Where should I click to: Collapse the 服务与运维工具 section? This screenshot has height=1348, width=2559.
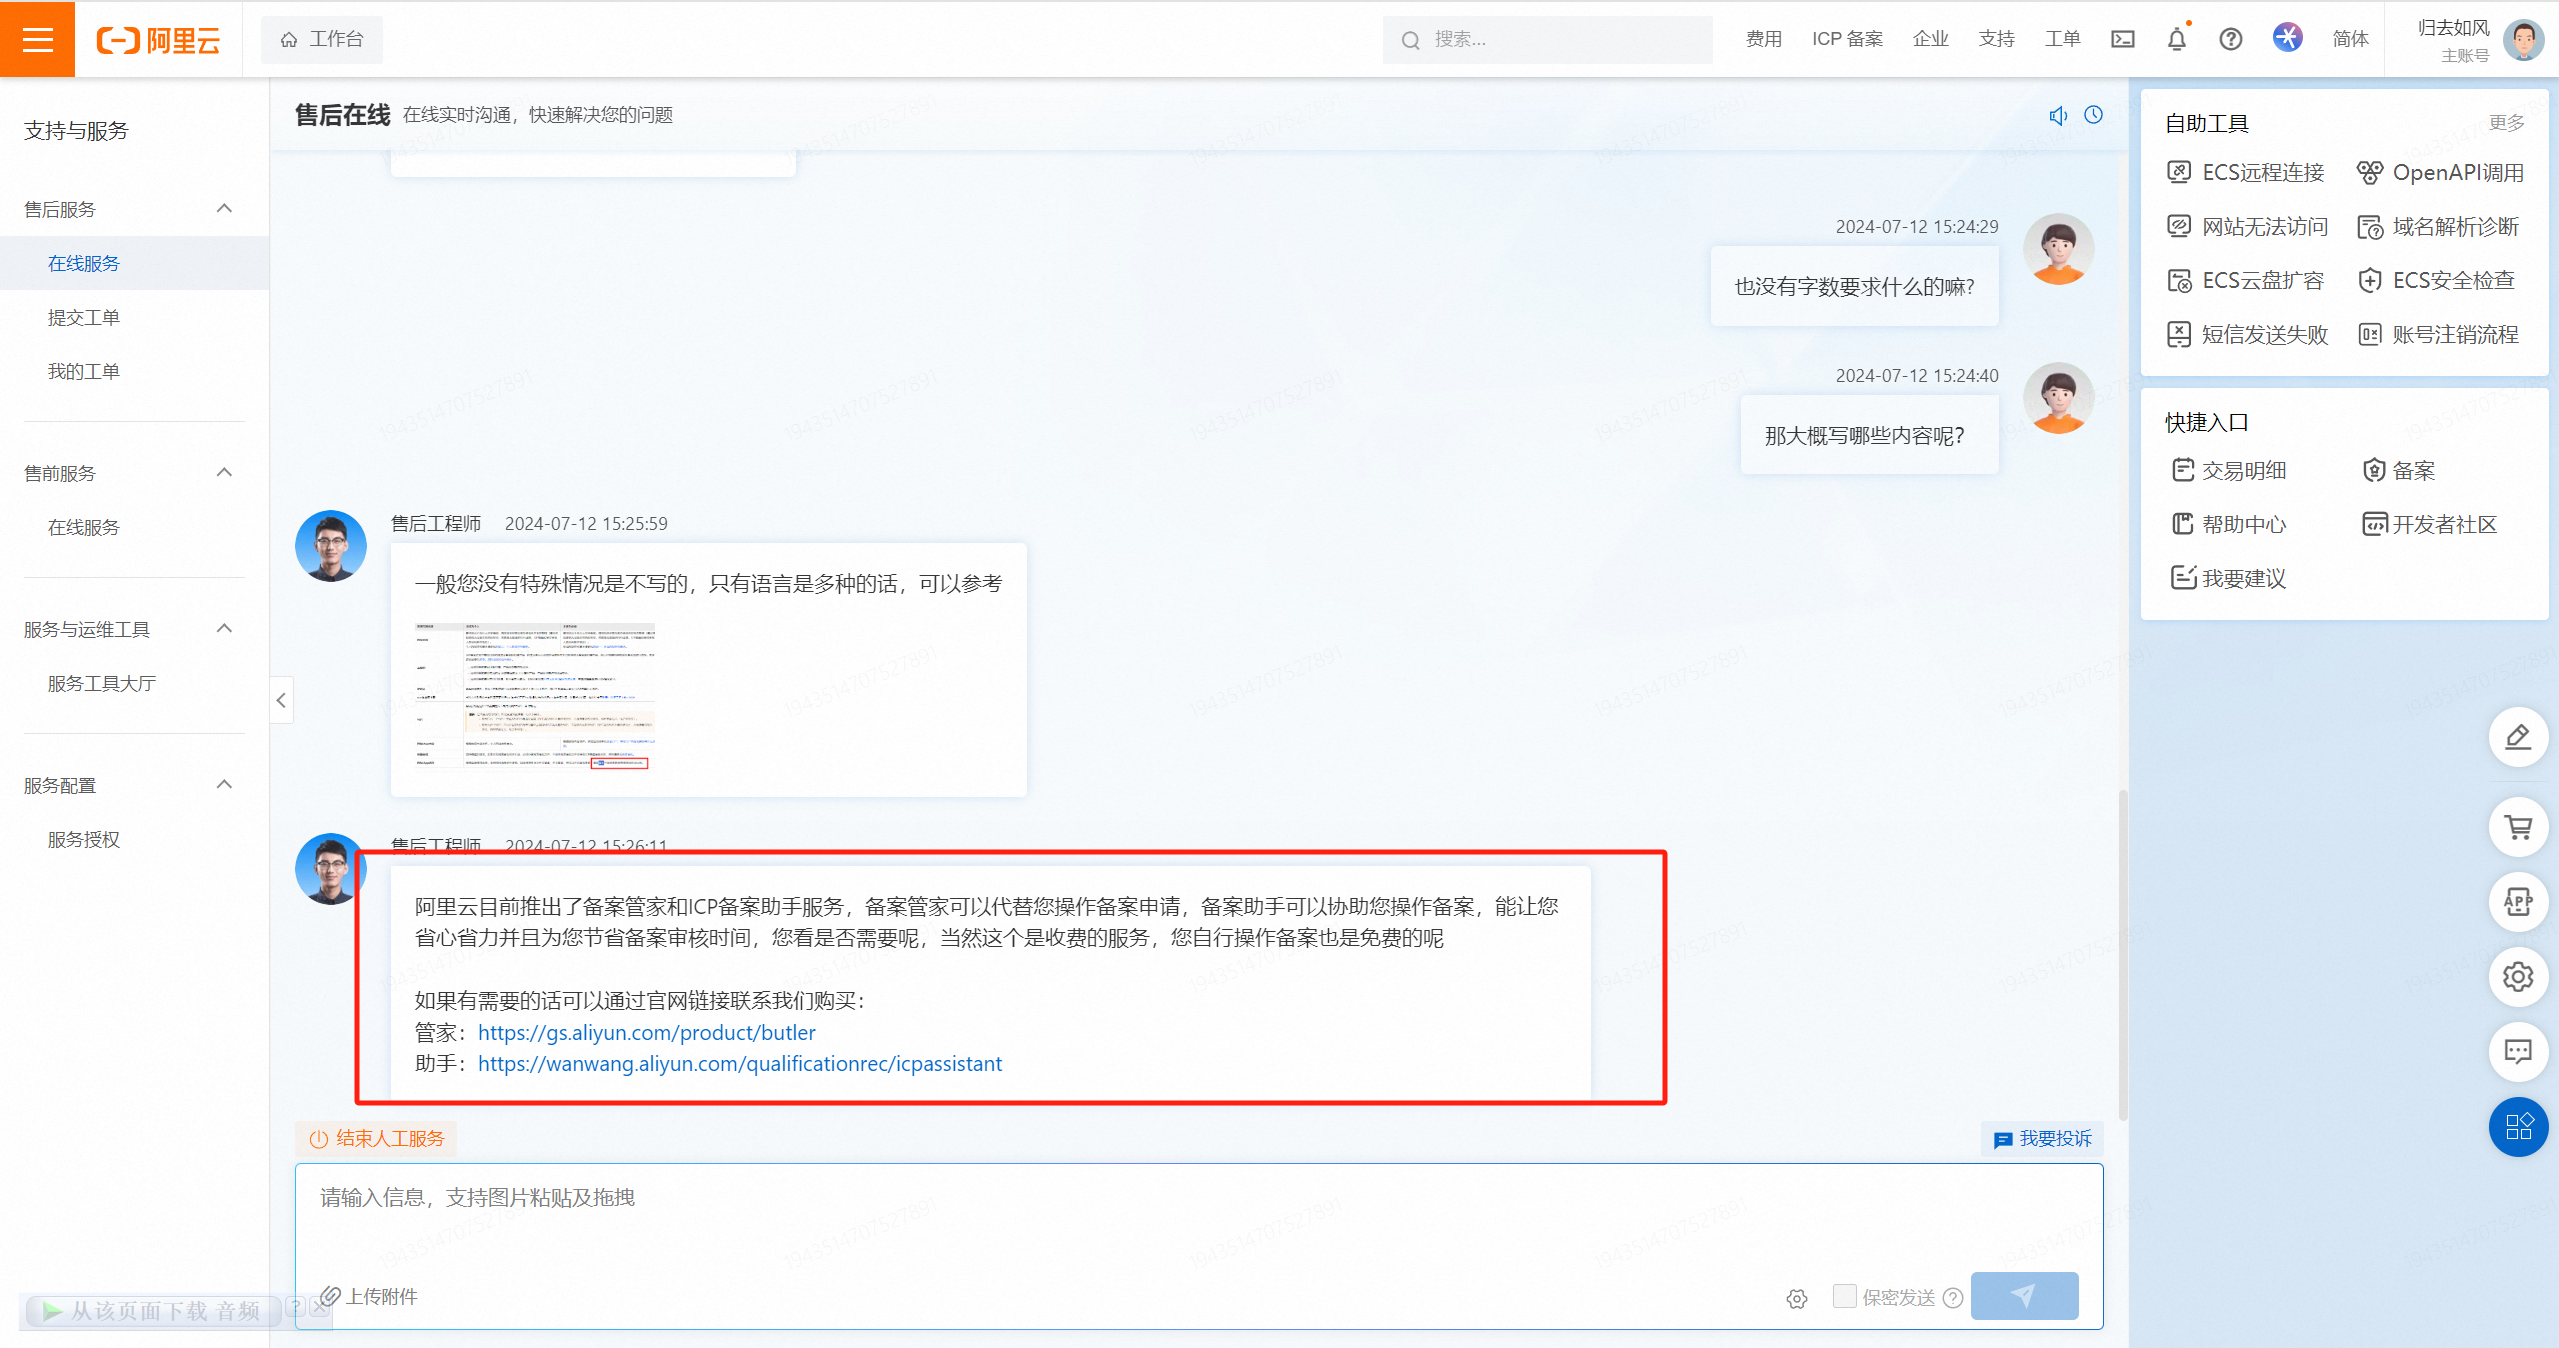tap(224, 629)
